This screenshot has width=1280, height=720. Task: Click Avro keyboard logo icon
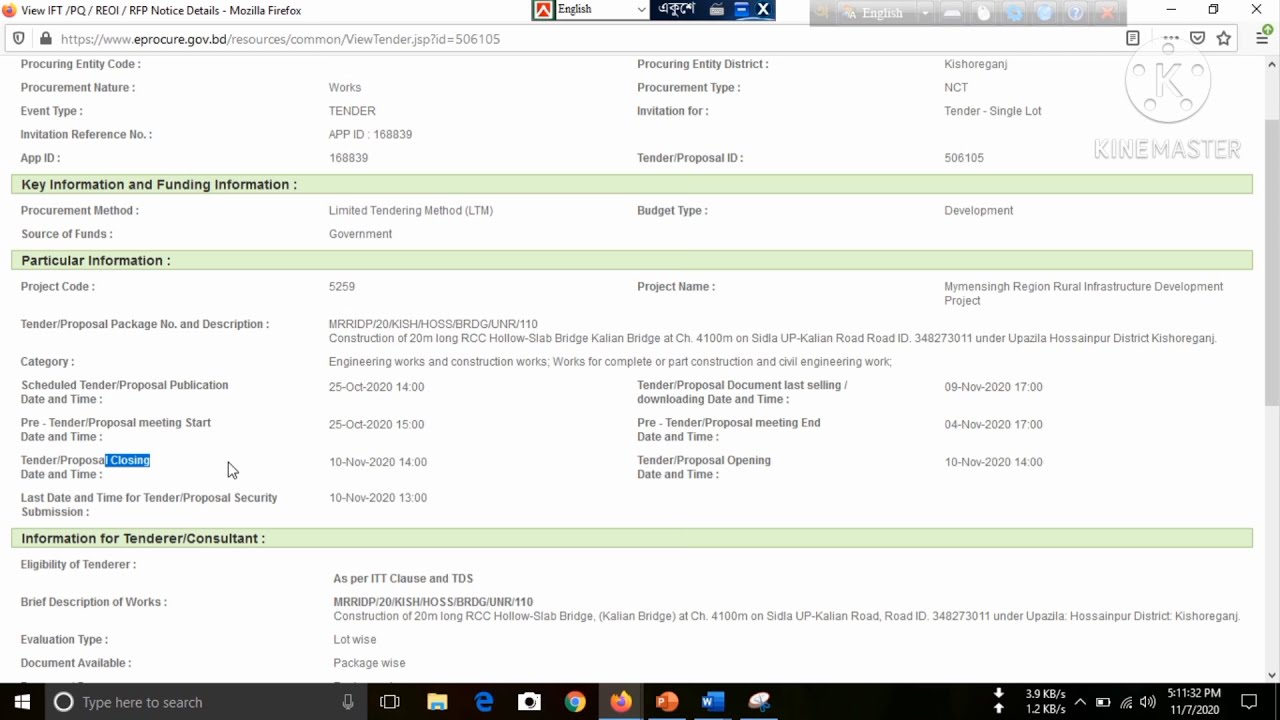coord(543,10)
